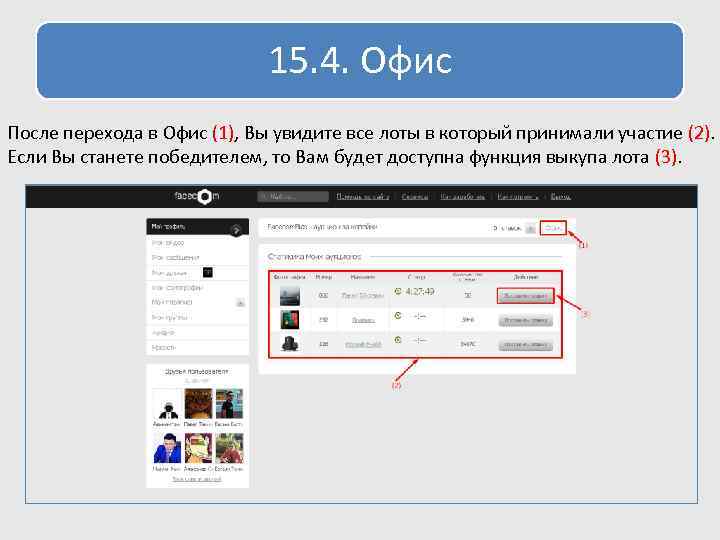
Task: Click the action button in the red-green lot row
Action: [526, 320]
